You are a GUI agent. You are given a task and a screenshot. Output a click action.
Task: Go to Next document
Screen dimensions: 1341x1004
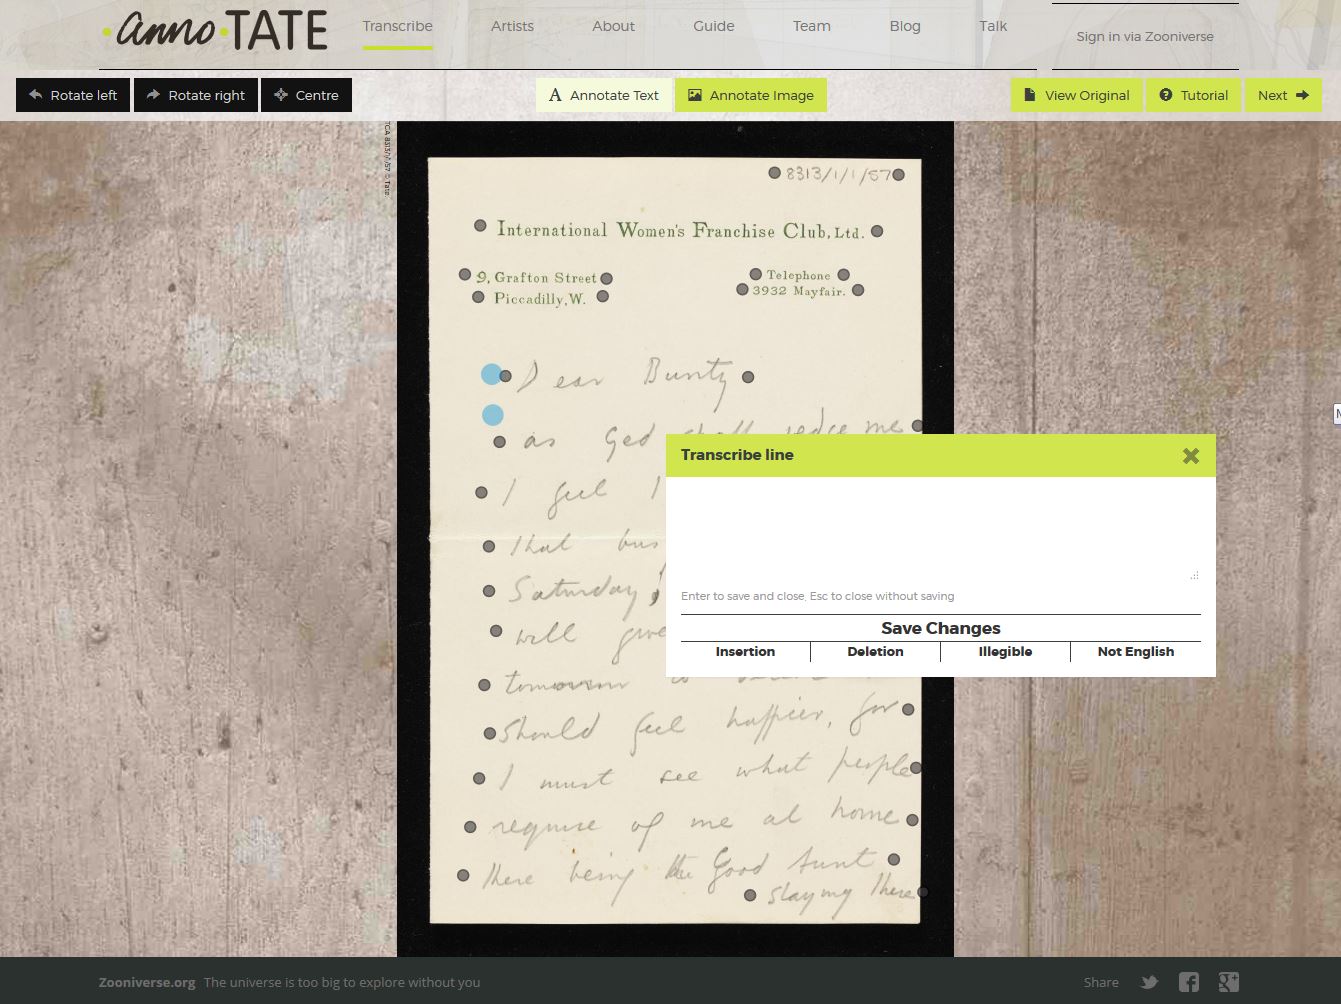click(1283, 95)
